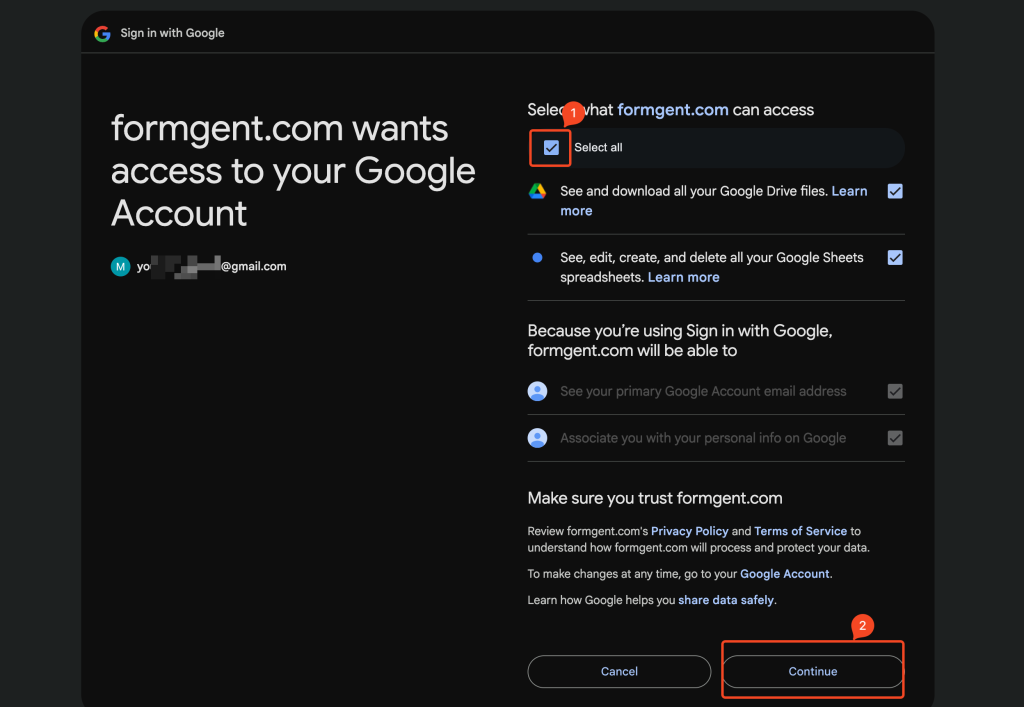Click 'See, edit, create, and delete' Sheets text
1024x707 pixels.
pos(712,267)
